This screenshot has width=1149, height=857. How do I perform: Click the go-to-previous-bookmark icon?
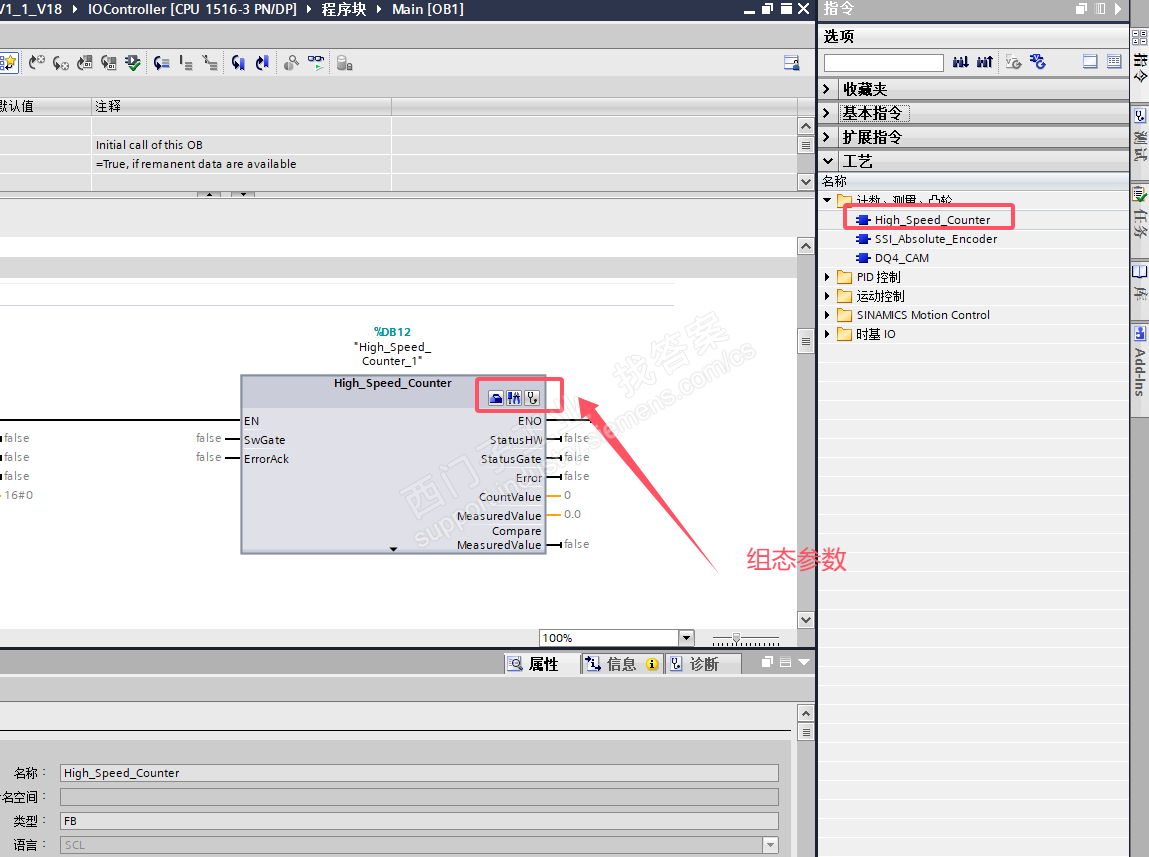pos(262,63)
